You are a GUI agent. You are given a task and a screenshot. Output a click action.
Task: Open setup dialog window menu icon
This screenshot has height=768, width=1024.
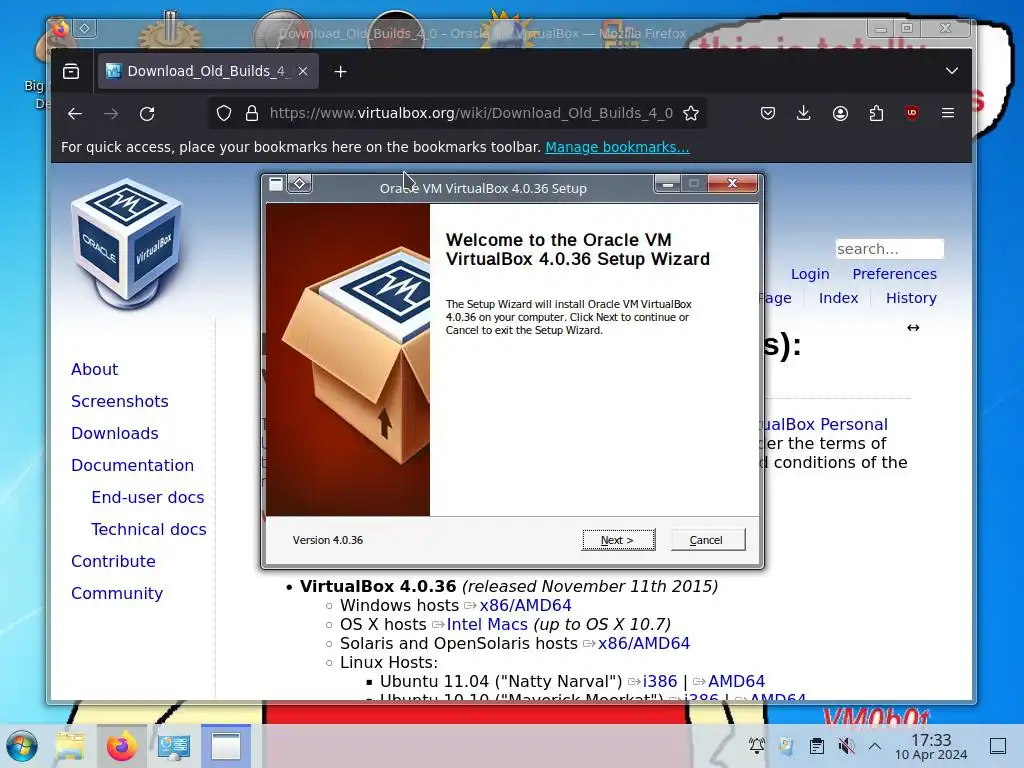pos(276,184)
